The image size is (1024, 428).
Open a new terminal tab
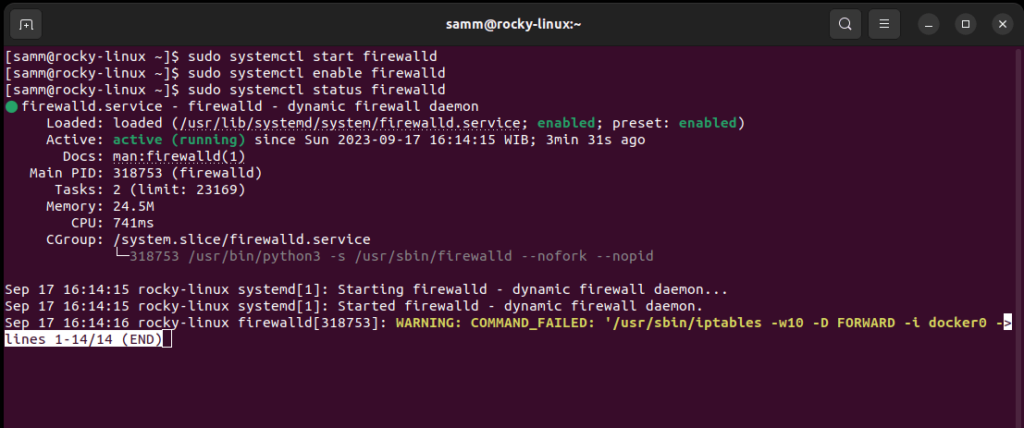(26, 25)
